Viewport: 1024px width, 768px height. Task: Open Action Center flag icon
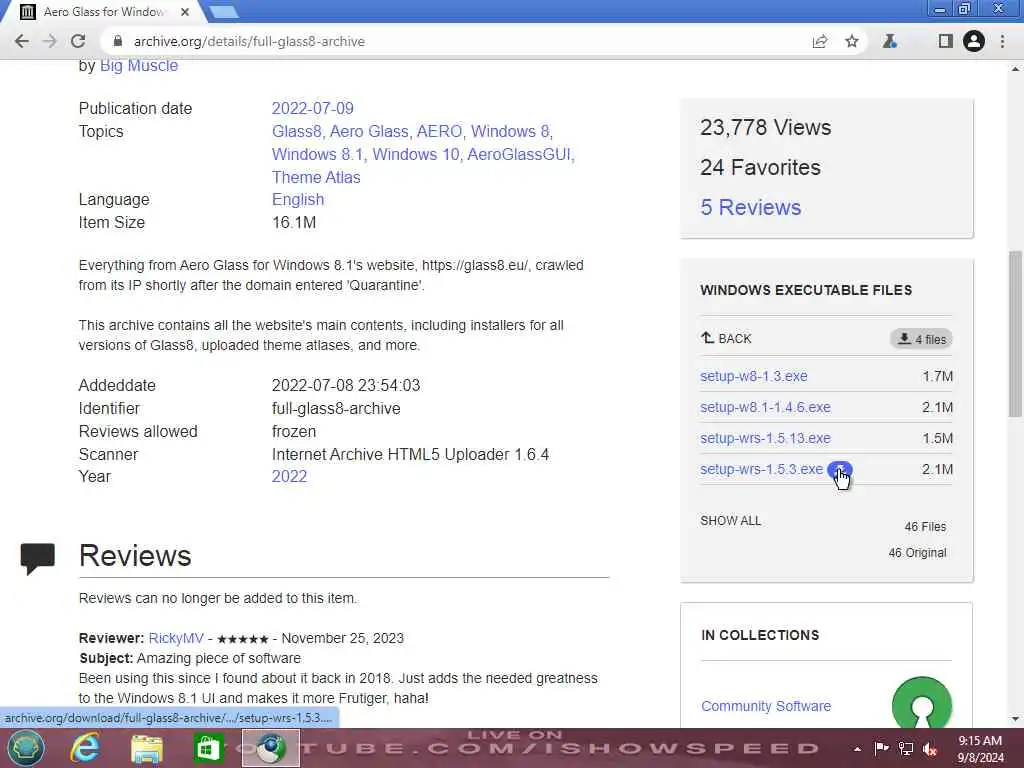pos(881,748)
